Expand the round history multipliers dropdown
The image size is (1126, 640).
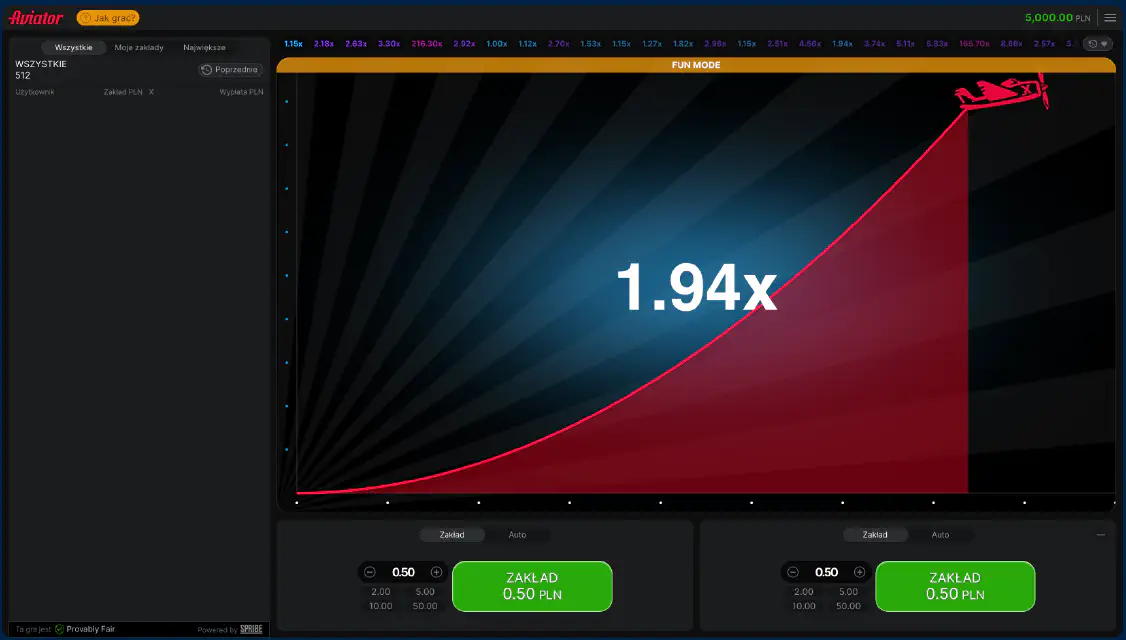[x=1098, y=44]
